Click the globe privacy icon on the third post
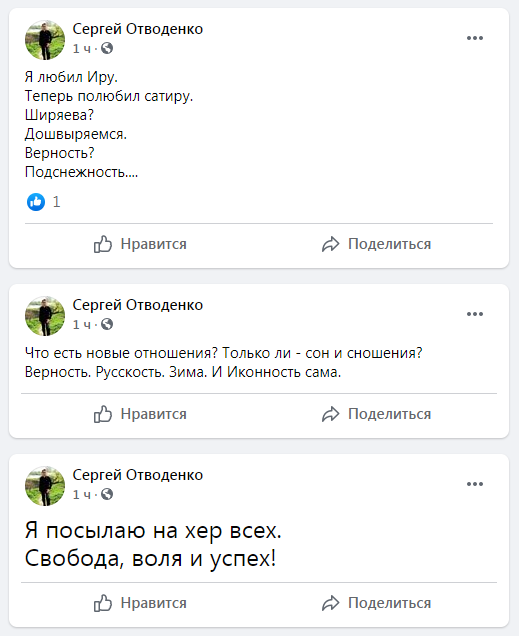This screenshot has height=636, width=519. coord(107,494)
